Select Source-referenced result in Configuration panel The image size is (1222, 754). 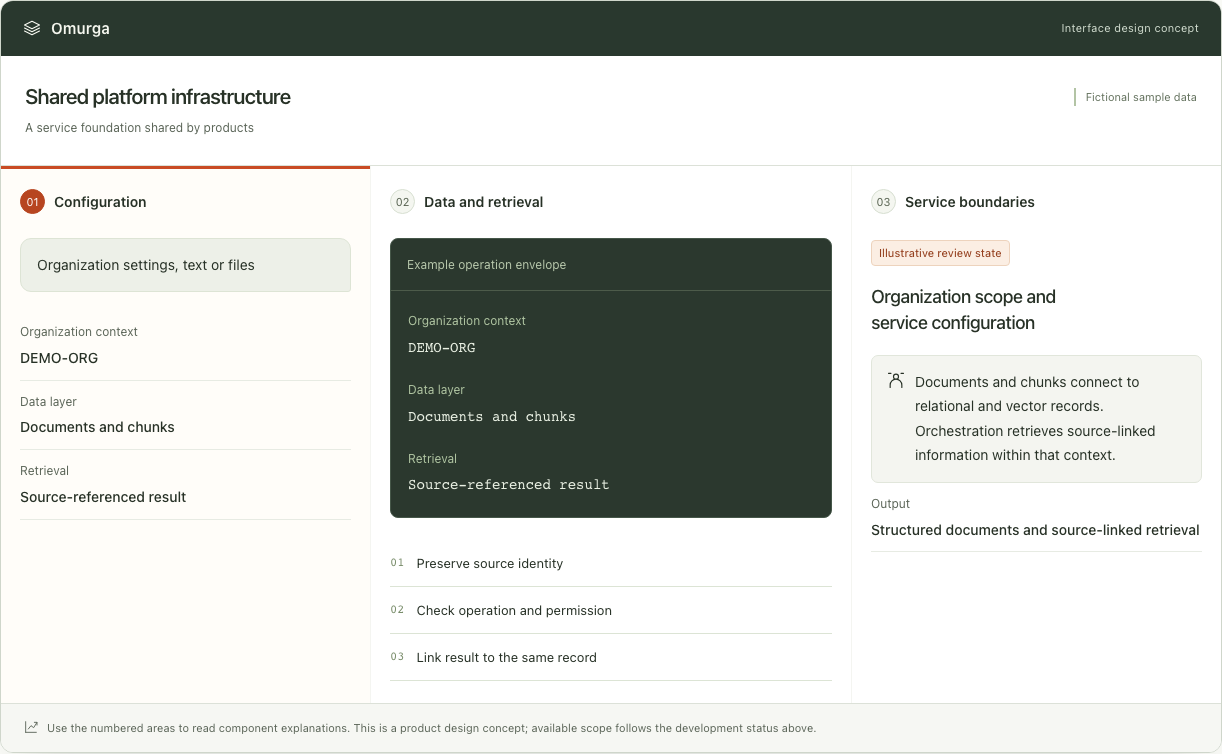click(x=103, y=497)
